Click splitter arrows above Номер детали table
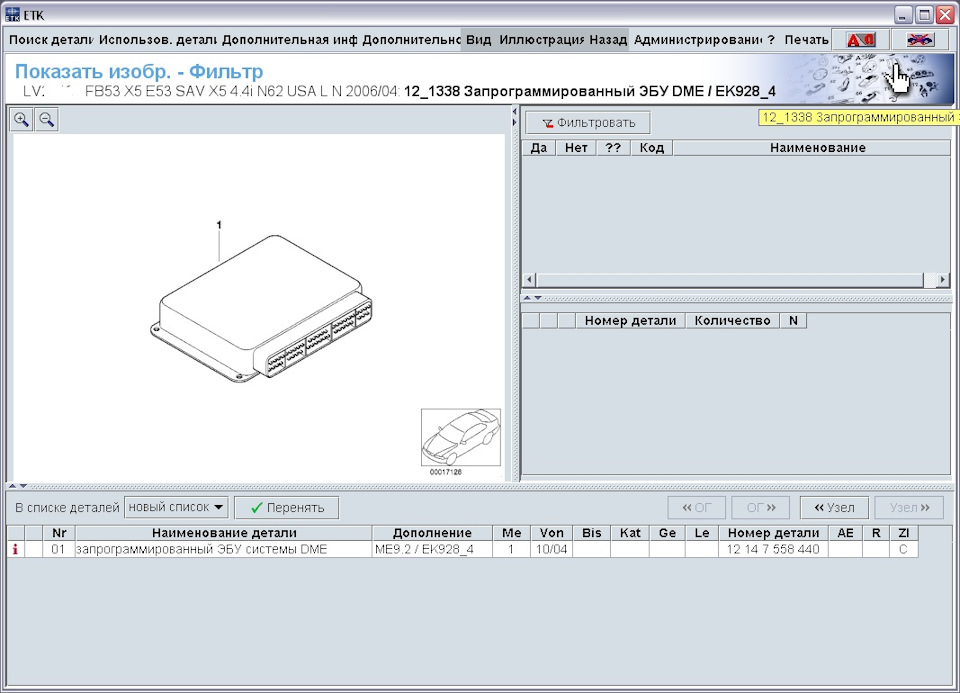Image resolution: width=960 pixels, height=693 pixels. click(x=533, y=298)
